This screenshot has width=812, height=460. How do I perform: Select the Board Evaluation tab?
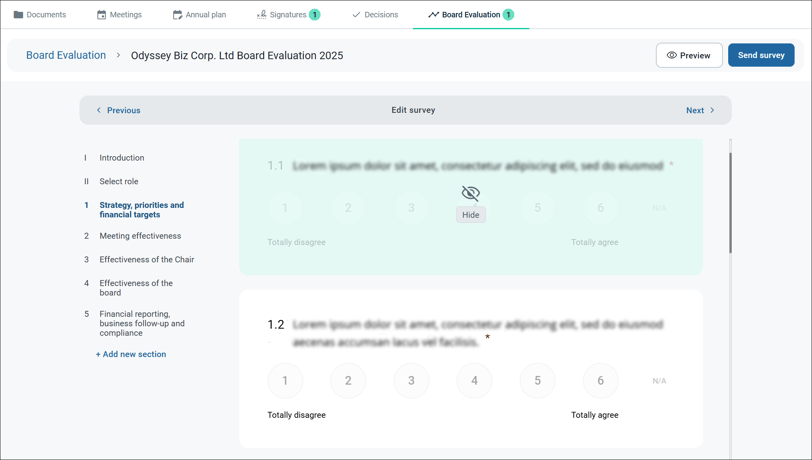[x=471, y=15]
